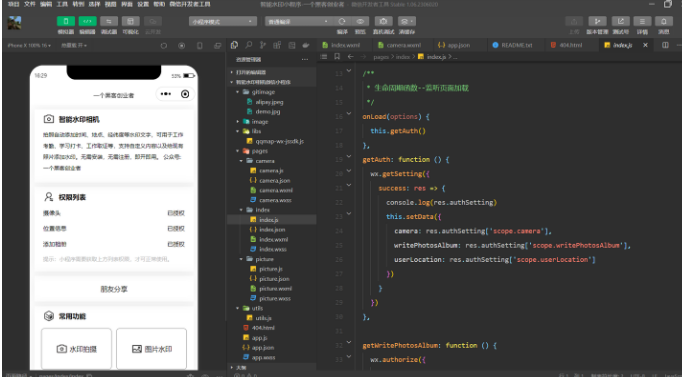This screenshot has height=377, width=682.
Task: Open the resource manager more options ellipsis
Action: (x=305, y=59)
